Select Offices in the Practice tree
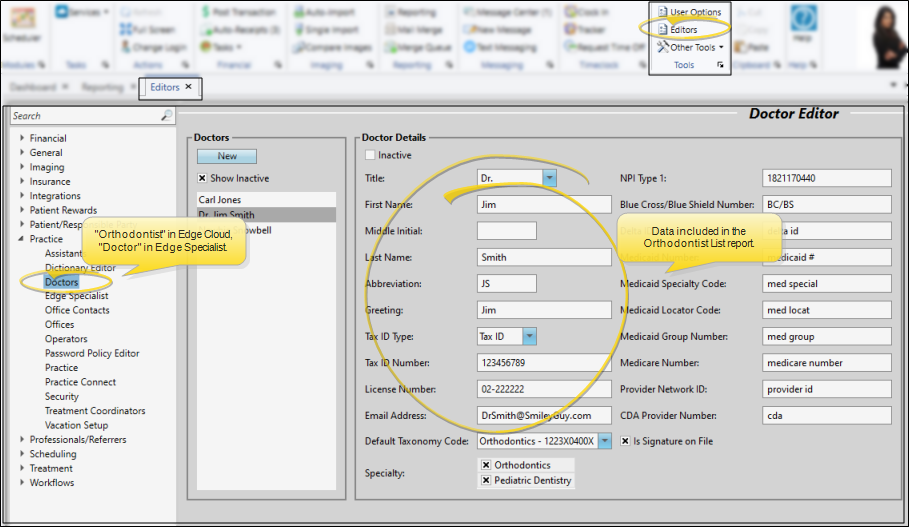The image size is (909, 528). point(59,325)
